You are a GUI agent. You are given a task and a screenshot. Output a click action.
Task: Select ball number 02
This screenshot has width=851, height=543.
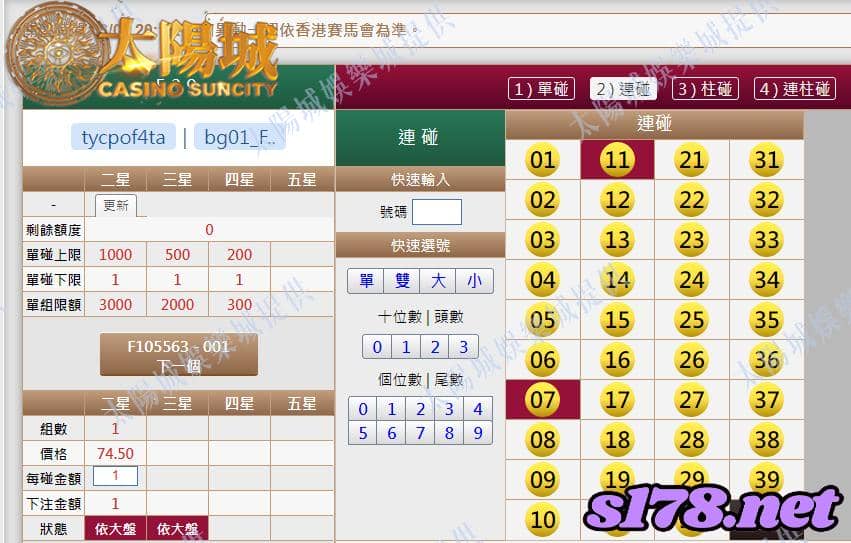coord(543,200)
